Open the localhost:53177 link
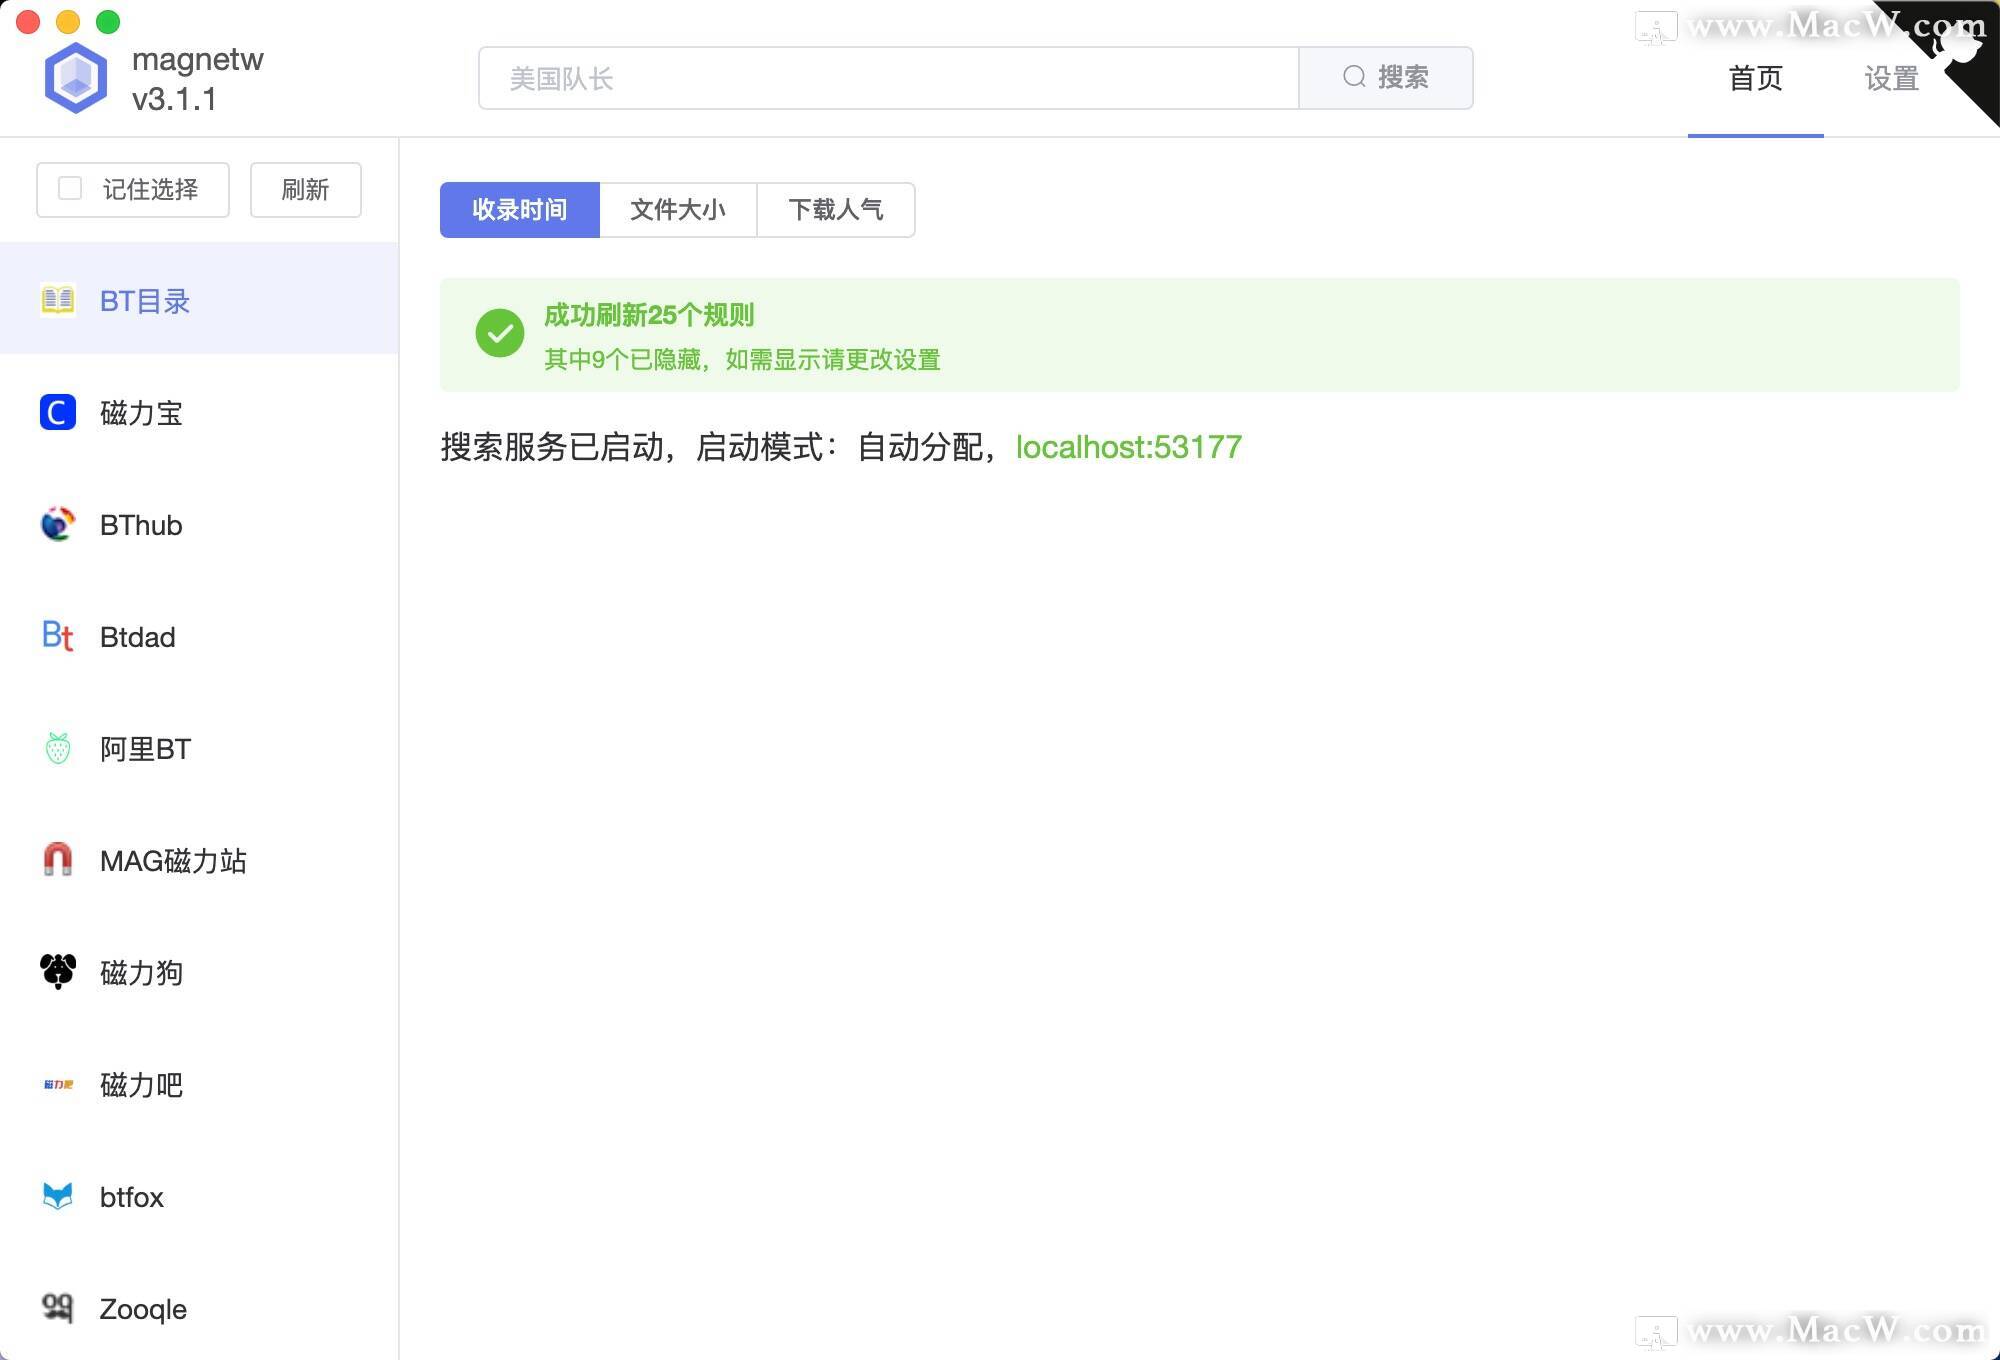The image size is (2000, 1360). tap(1128, 447)
